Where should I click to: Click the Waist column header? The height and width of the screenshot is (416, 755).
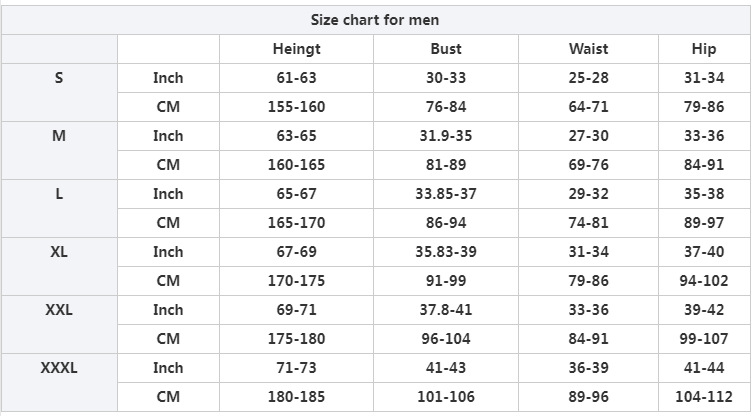(x=588, y=49)
